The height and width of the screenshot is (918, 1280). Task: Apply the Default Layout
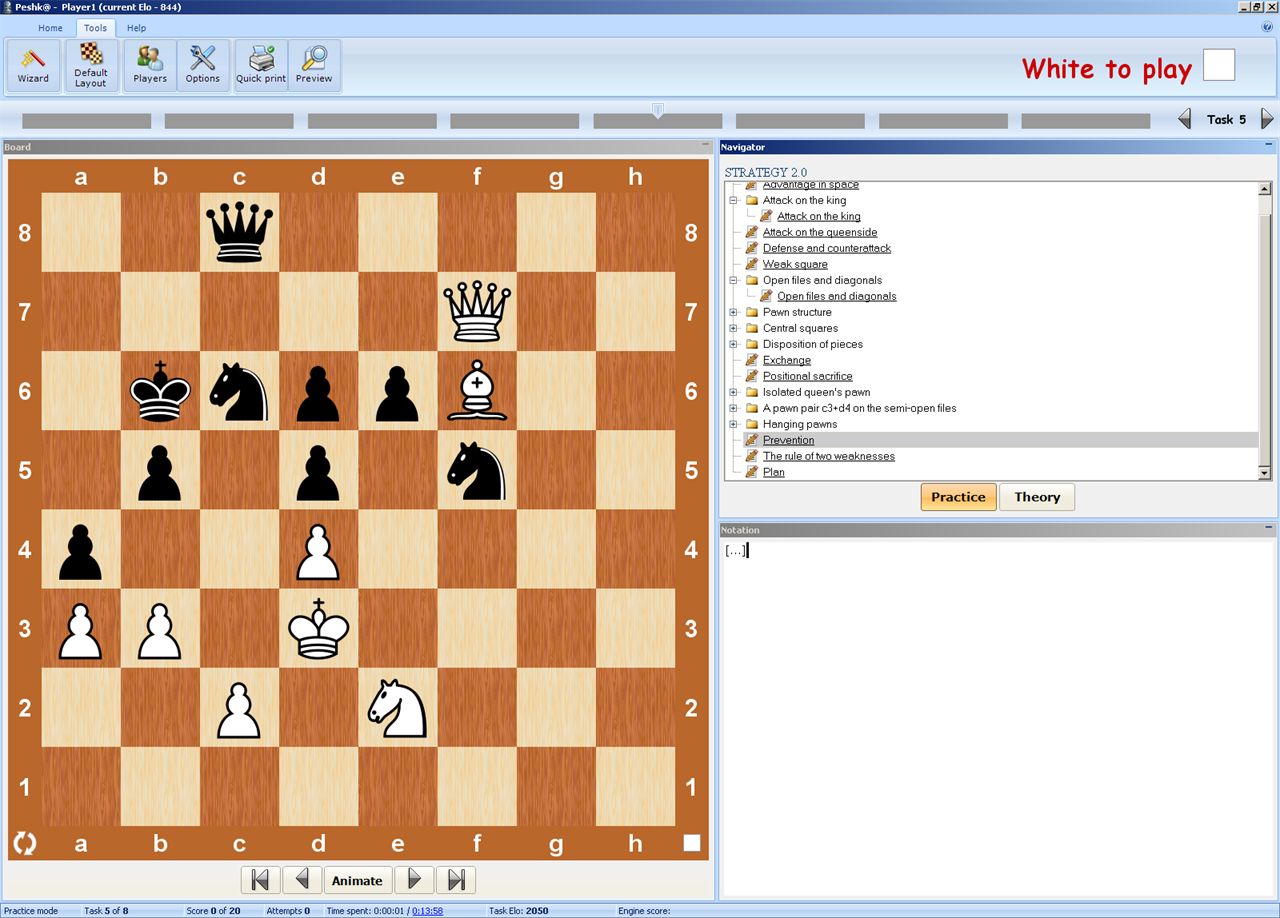coord(91,65)
